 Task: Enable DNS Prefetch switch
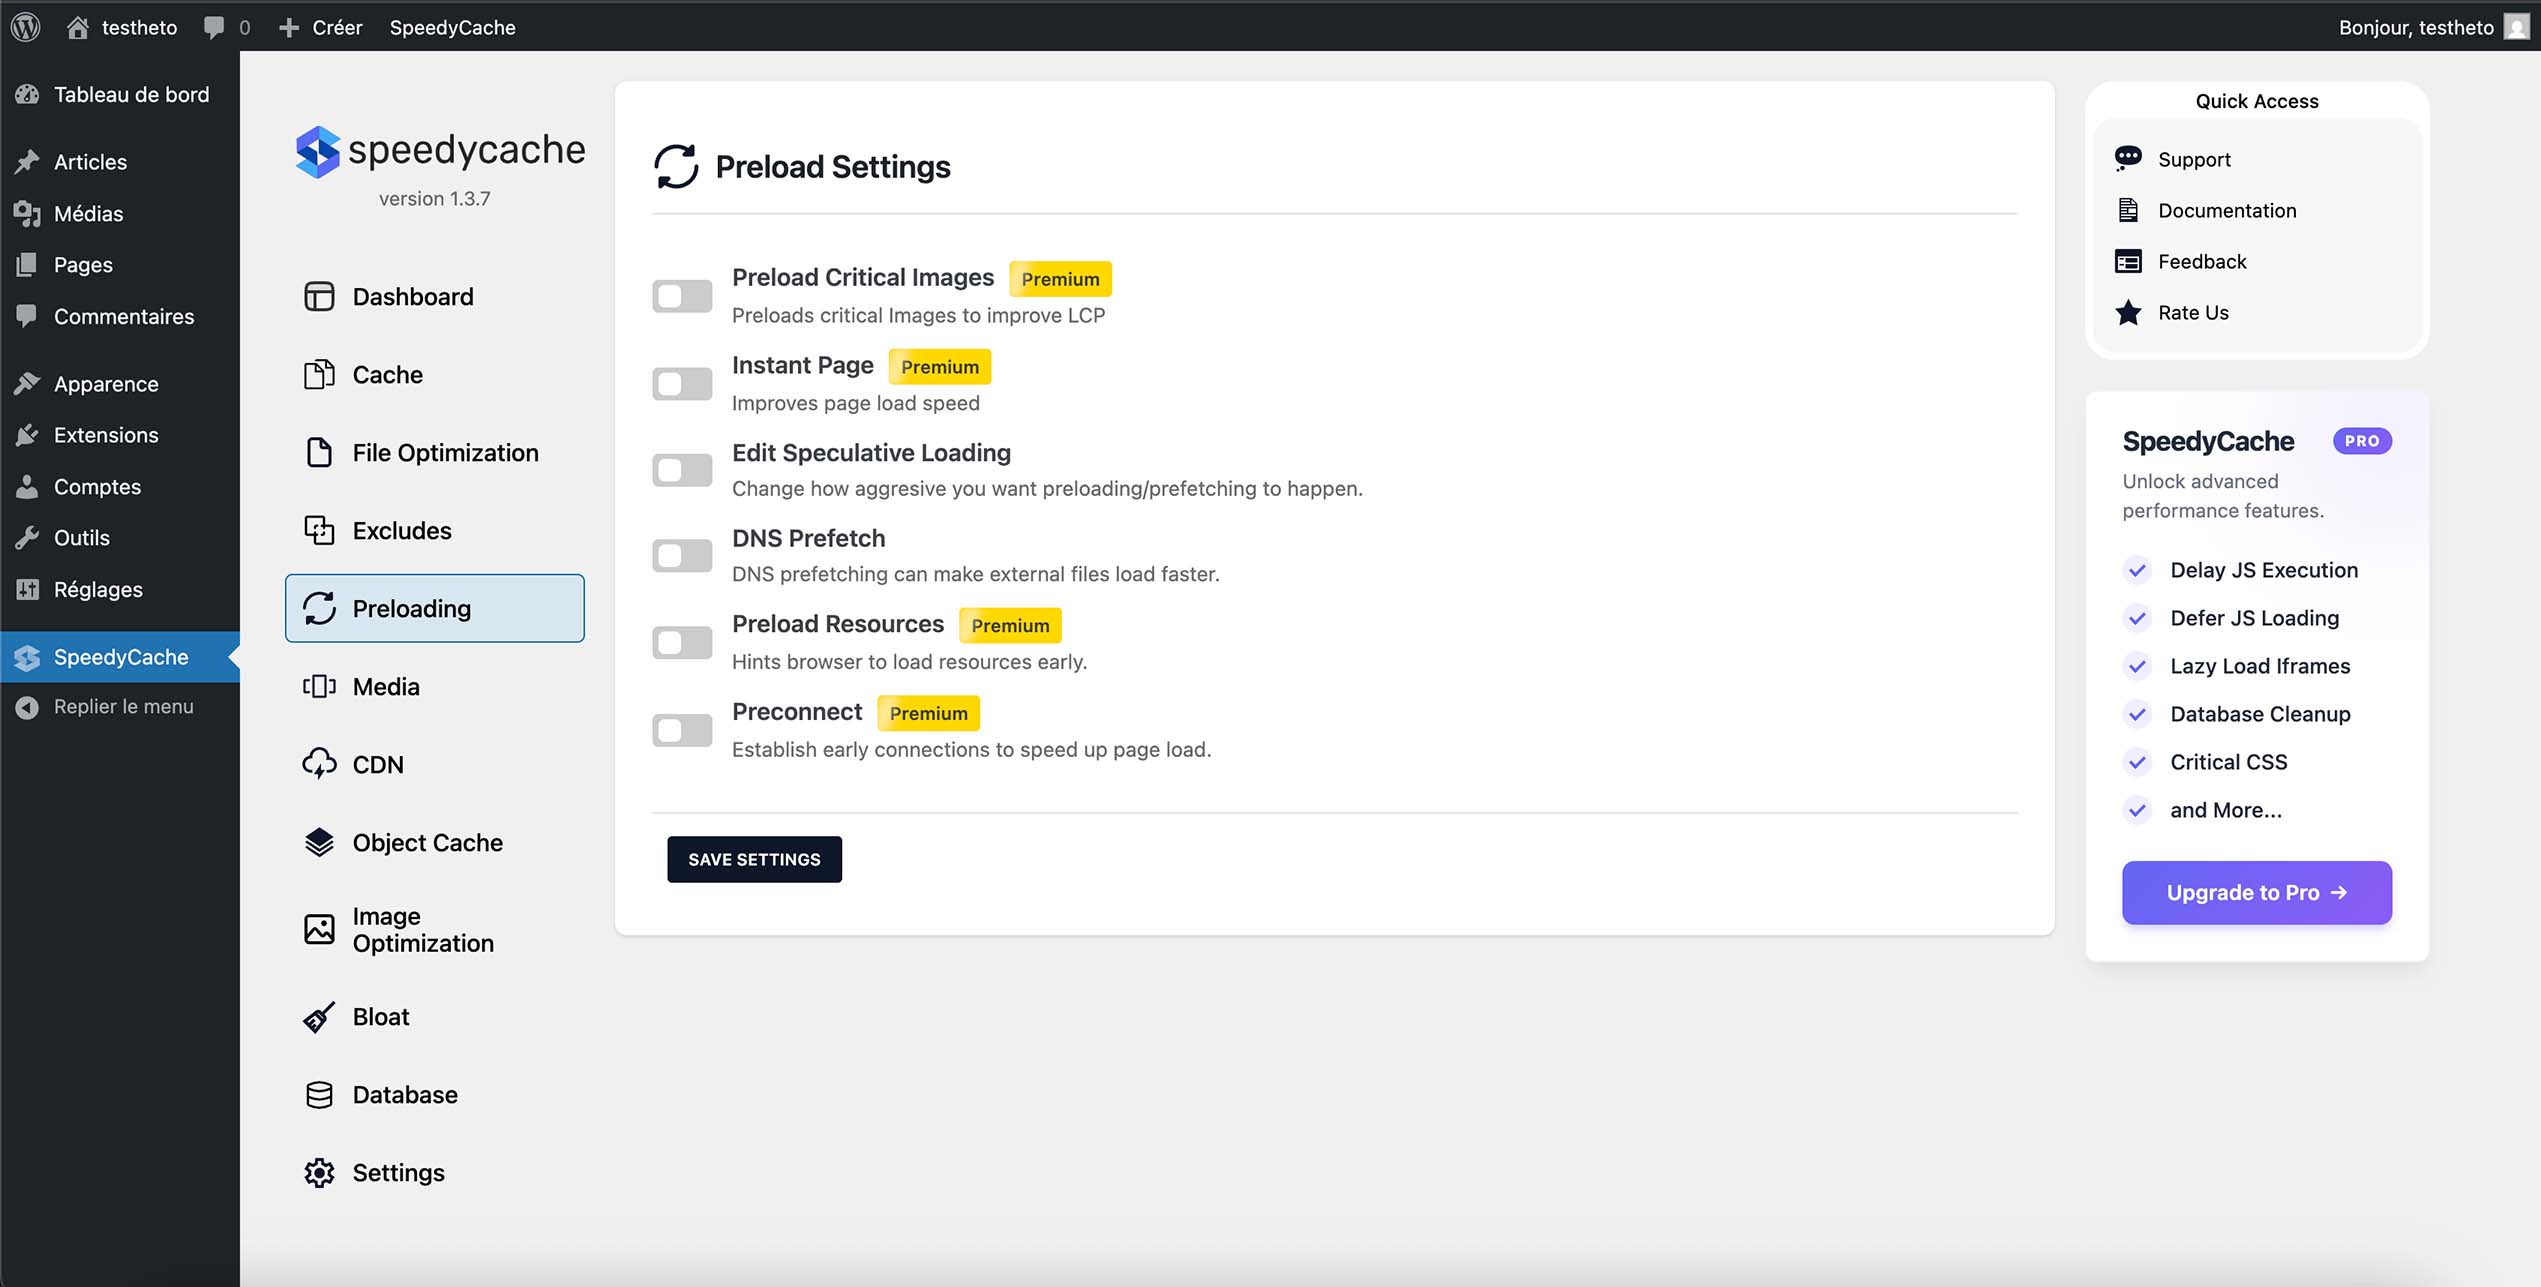coord(681,556)
